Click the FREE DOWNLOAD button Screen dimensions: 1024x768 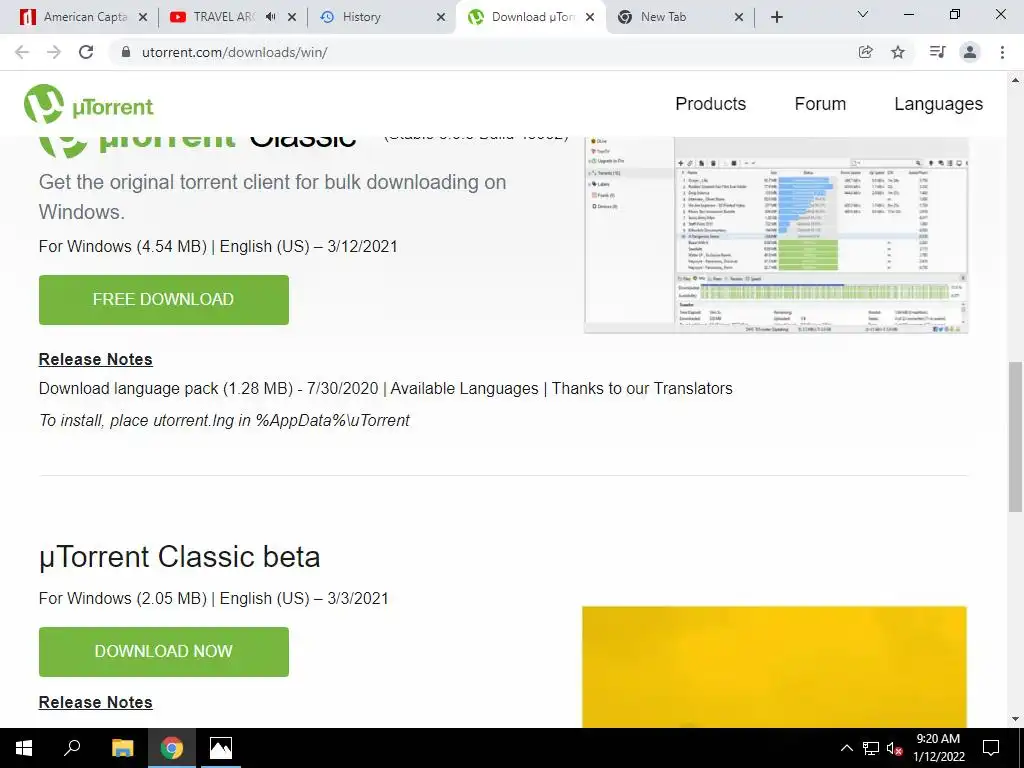(x=164, y=300)
